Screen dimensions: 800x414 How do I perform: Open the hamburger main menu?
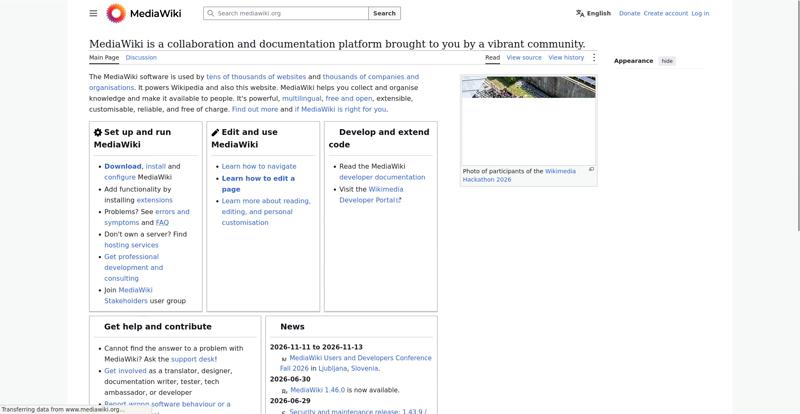93,13
